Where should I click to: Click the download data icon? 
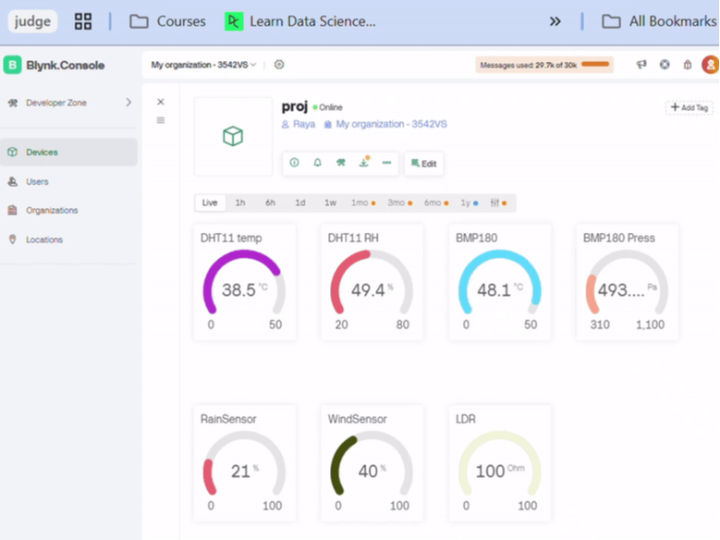coord(364,163)
